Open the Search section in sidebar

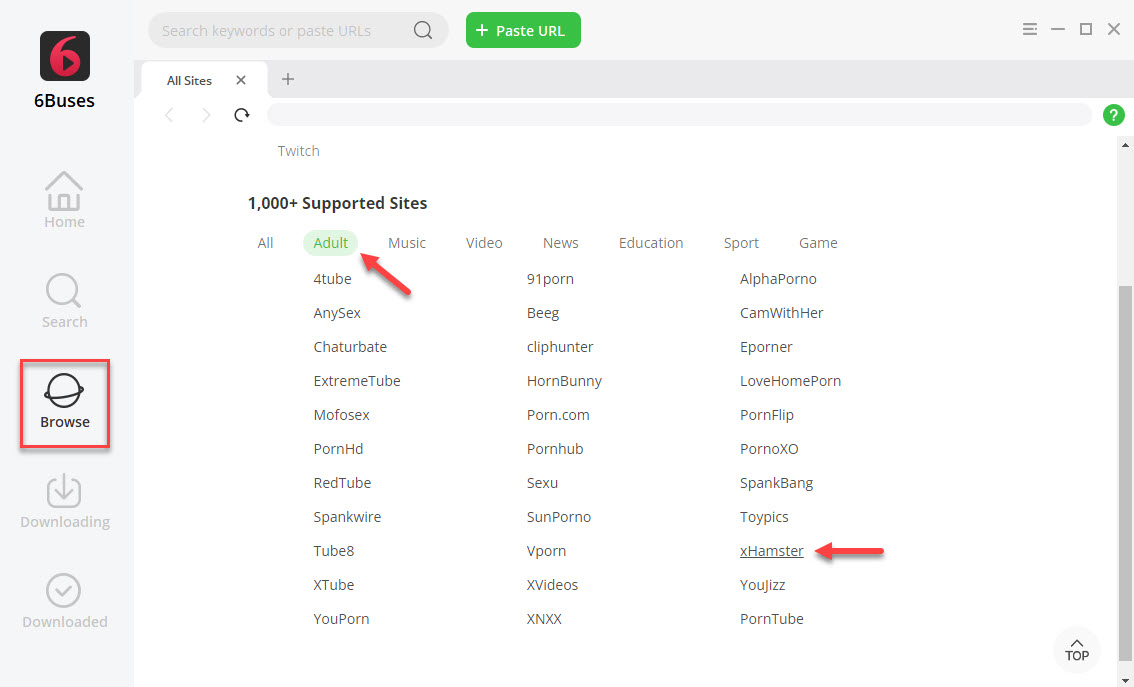tap(64, 301)
